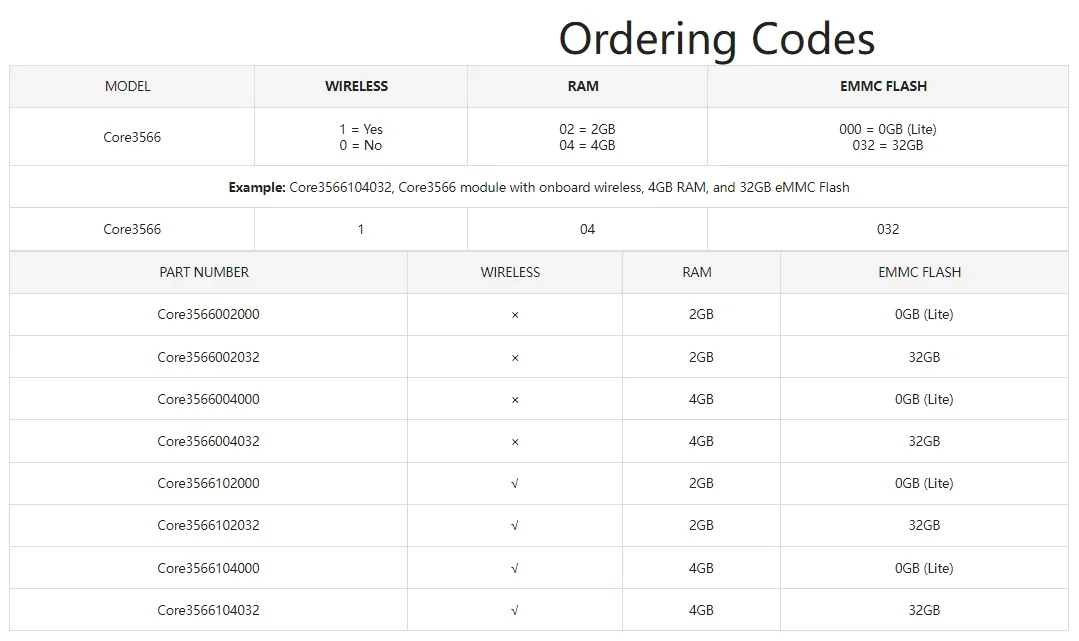Click the '000 = 0GB (Lite)' flash code cell
Image resolution: width=1079 pixels, height=641 pixels.
point(887,129)
